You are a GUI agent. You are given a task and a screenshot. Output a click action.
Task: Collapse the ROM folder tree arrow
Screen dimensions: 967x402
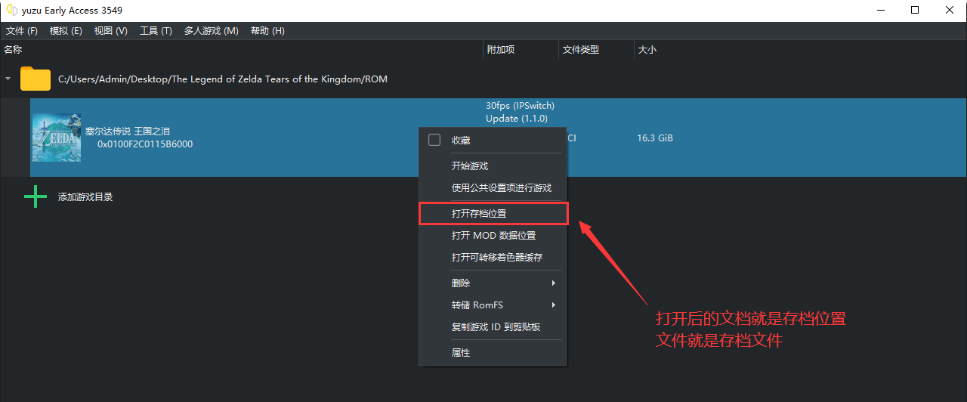click(7, 79)
